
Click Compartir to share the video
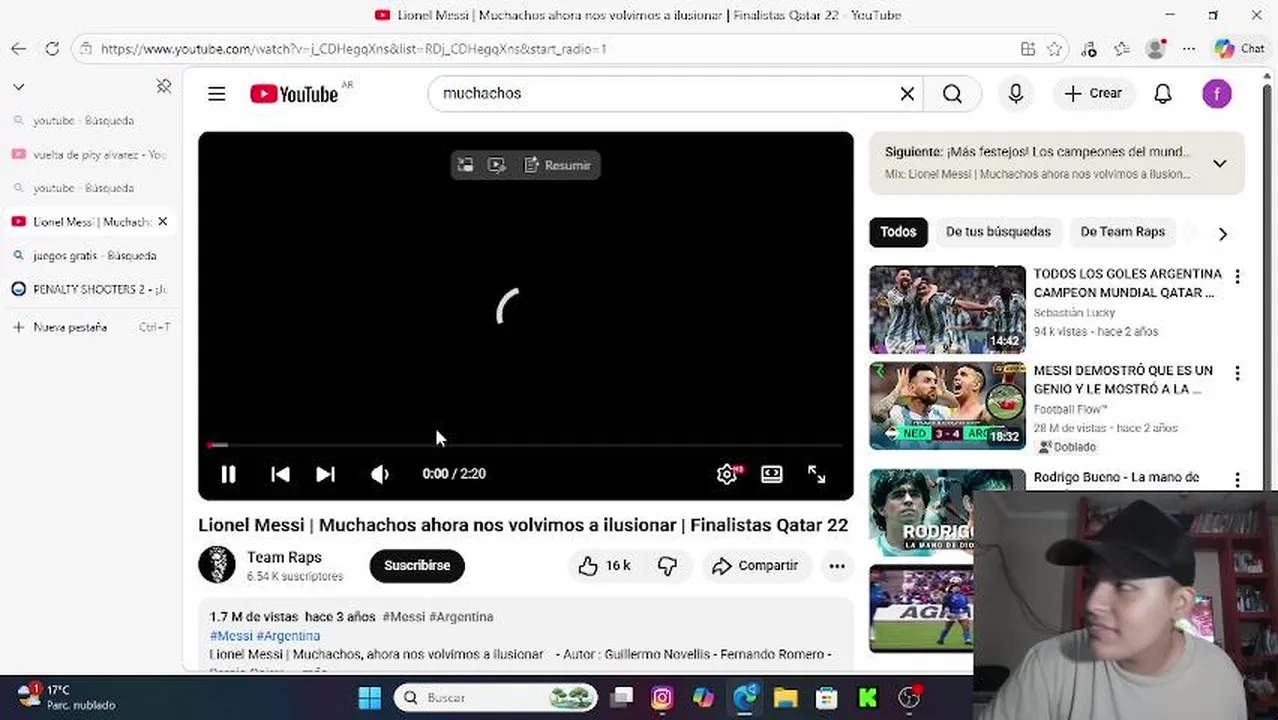pyautogui.click(x=755, y=566)
